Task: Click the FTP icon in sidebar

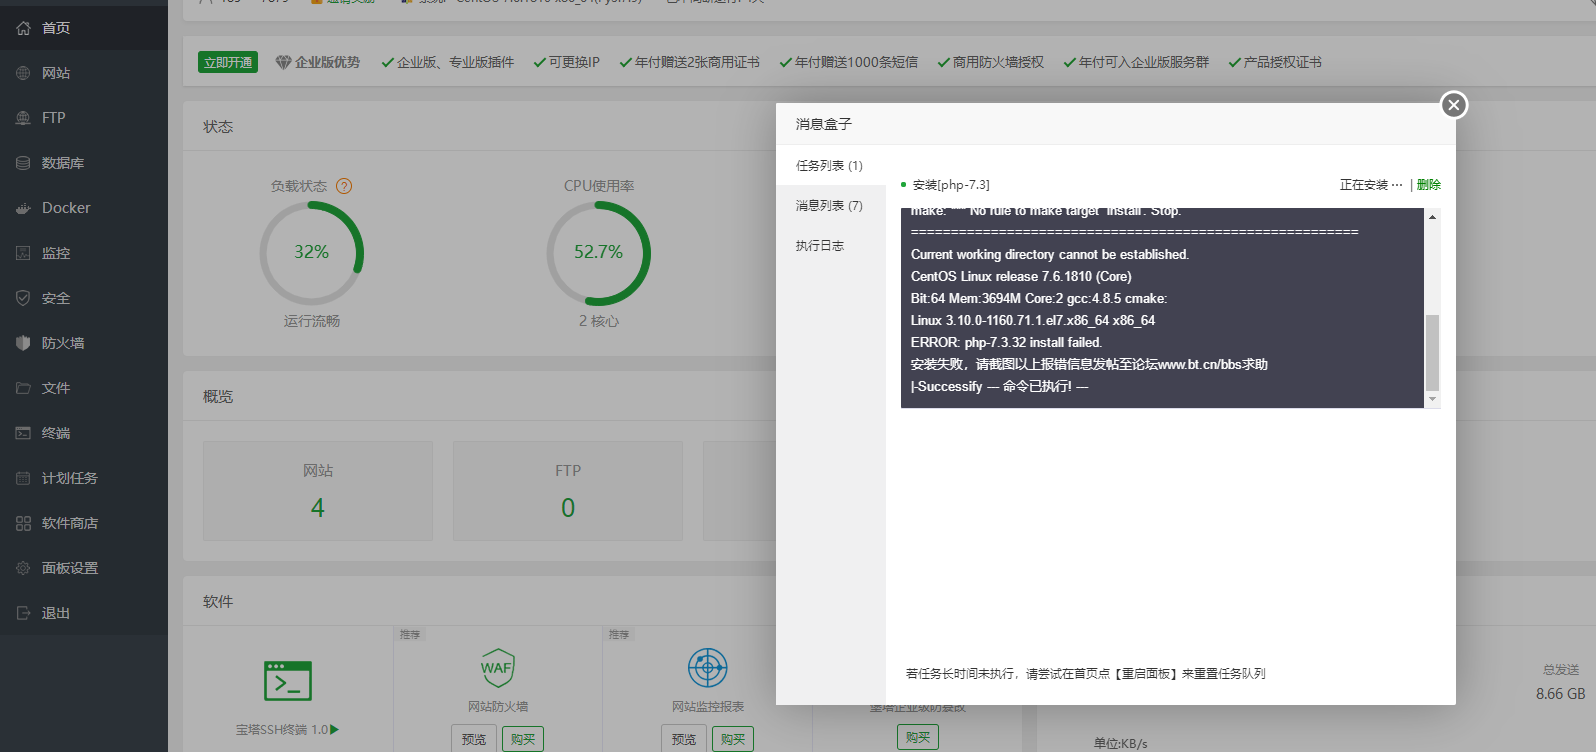Action: (24, 118)
